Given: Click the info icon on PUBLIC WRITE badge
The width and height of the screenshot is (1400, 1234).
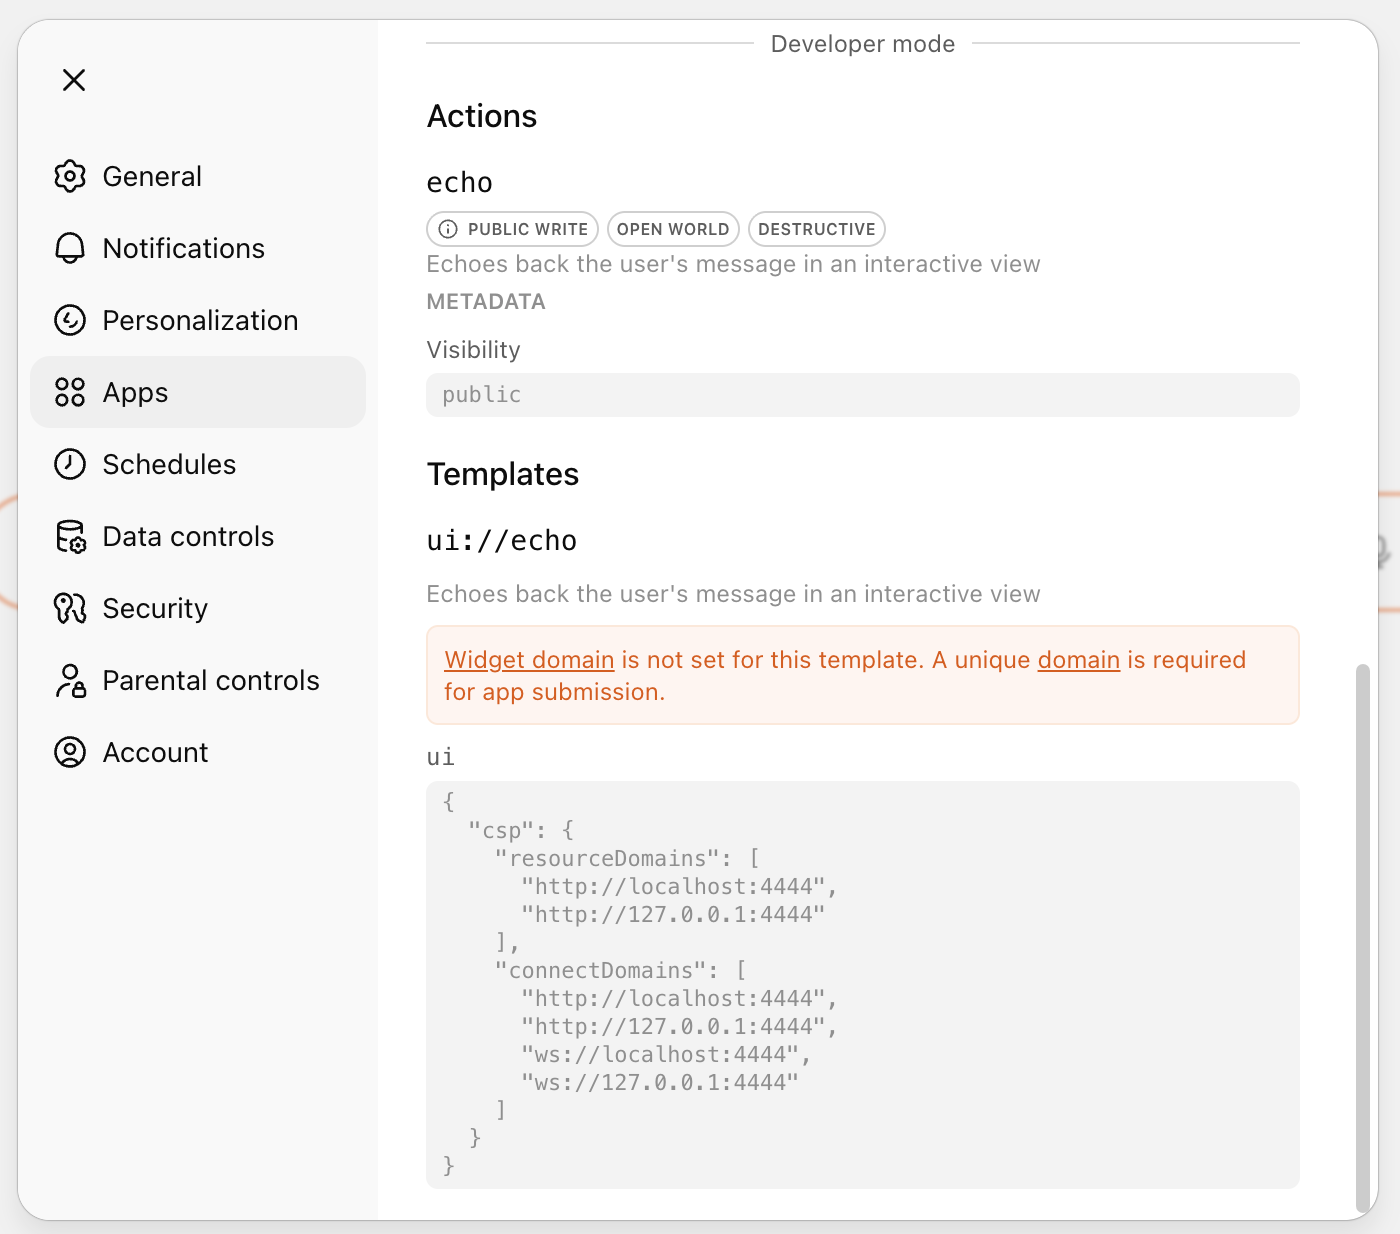Looking at the screenshot, I should (447, 228).
